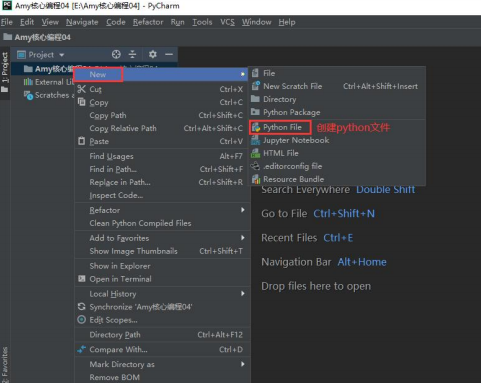The width and height of the screenshot is (481, 383).
Task: Expand the Refactor submenu arrow
Action: (x=243, y=210)
